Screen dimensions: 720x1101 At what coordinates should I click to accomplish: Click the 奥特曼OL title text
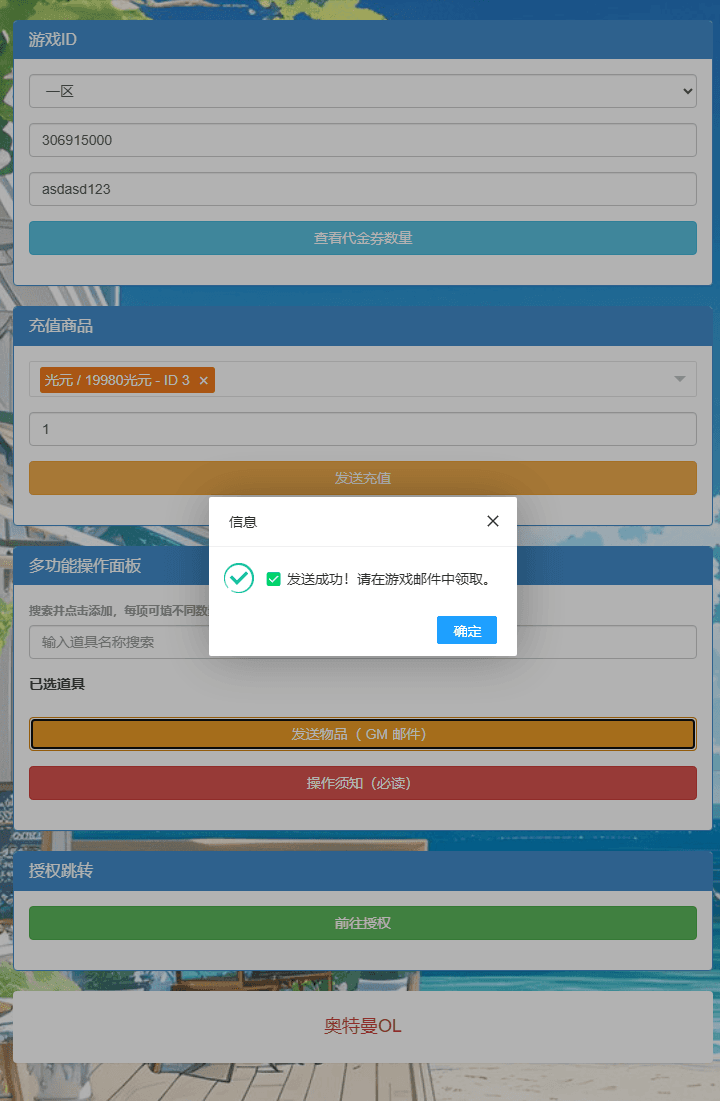(362, 1026)
